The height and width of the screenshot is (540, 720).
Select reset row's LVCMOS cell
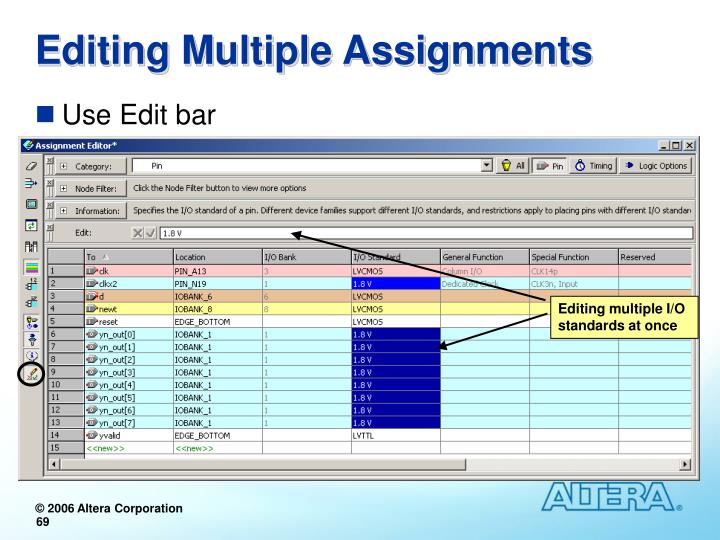tap(396, 322)
